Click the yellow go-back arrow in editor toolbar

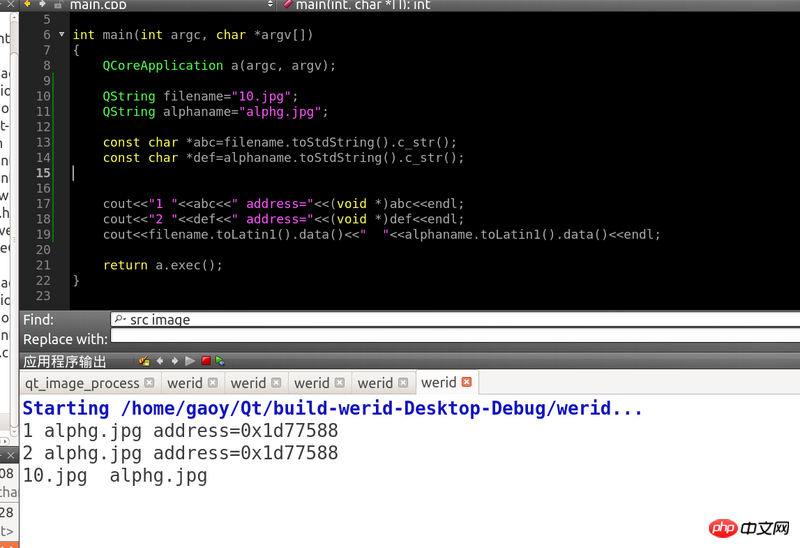tap(25, 5)
